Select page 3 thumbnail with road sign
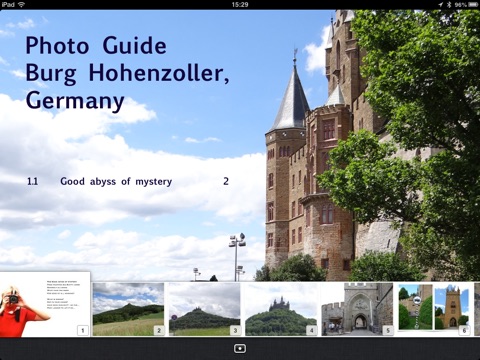Screen dimensions: 480x360 pyautogui.click(x=204, y=309)
